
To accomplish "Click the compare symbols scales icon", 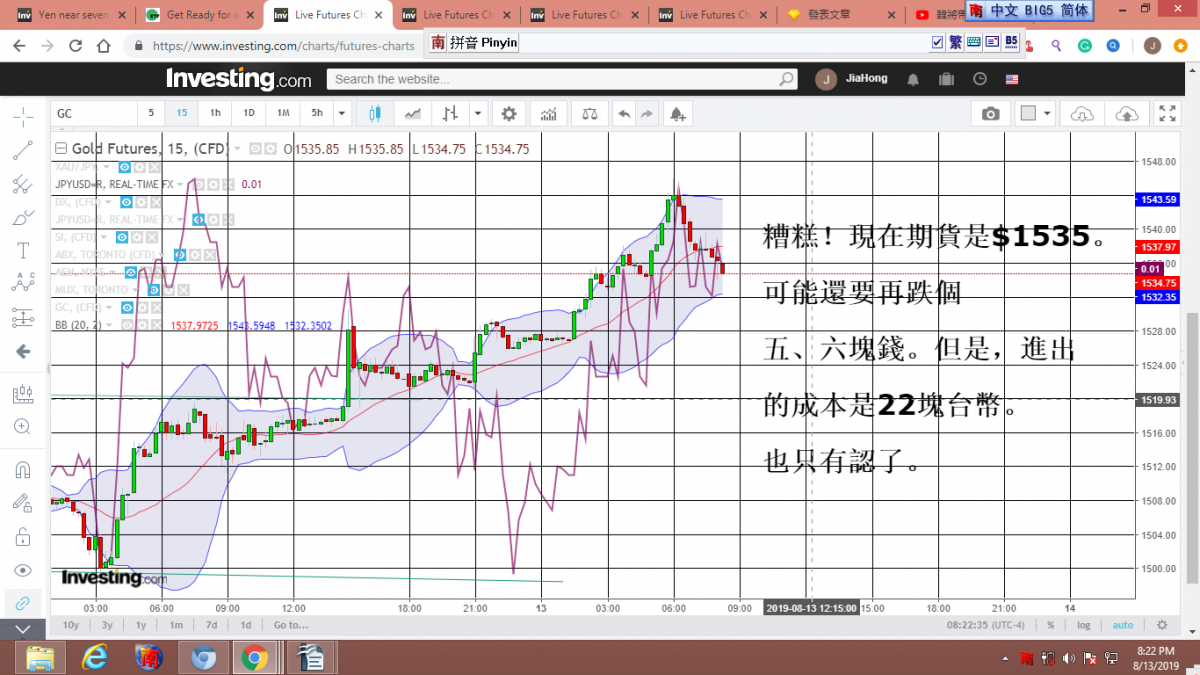I will 589,114.
